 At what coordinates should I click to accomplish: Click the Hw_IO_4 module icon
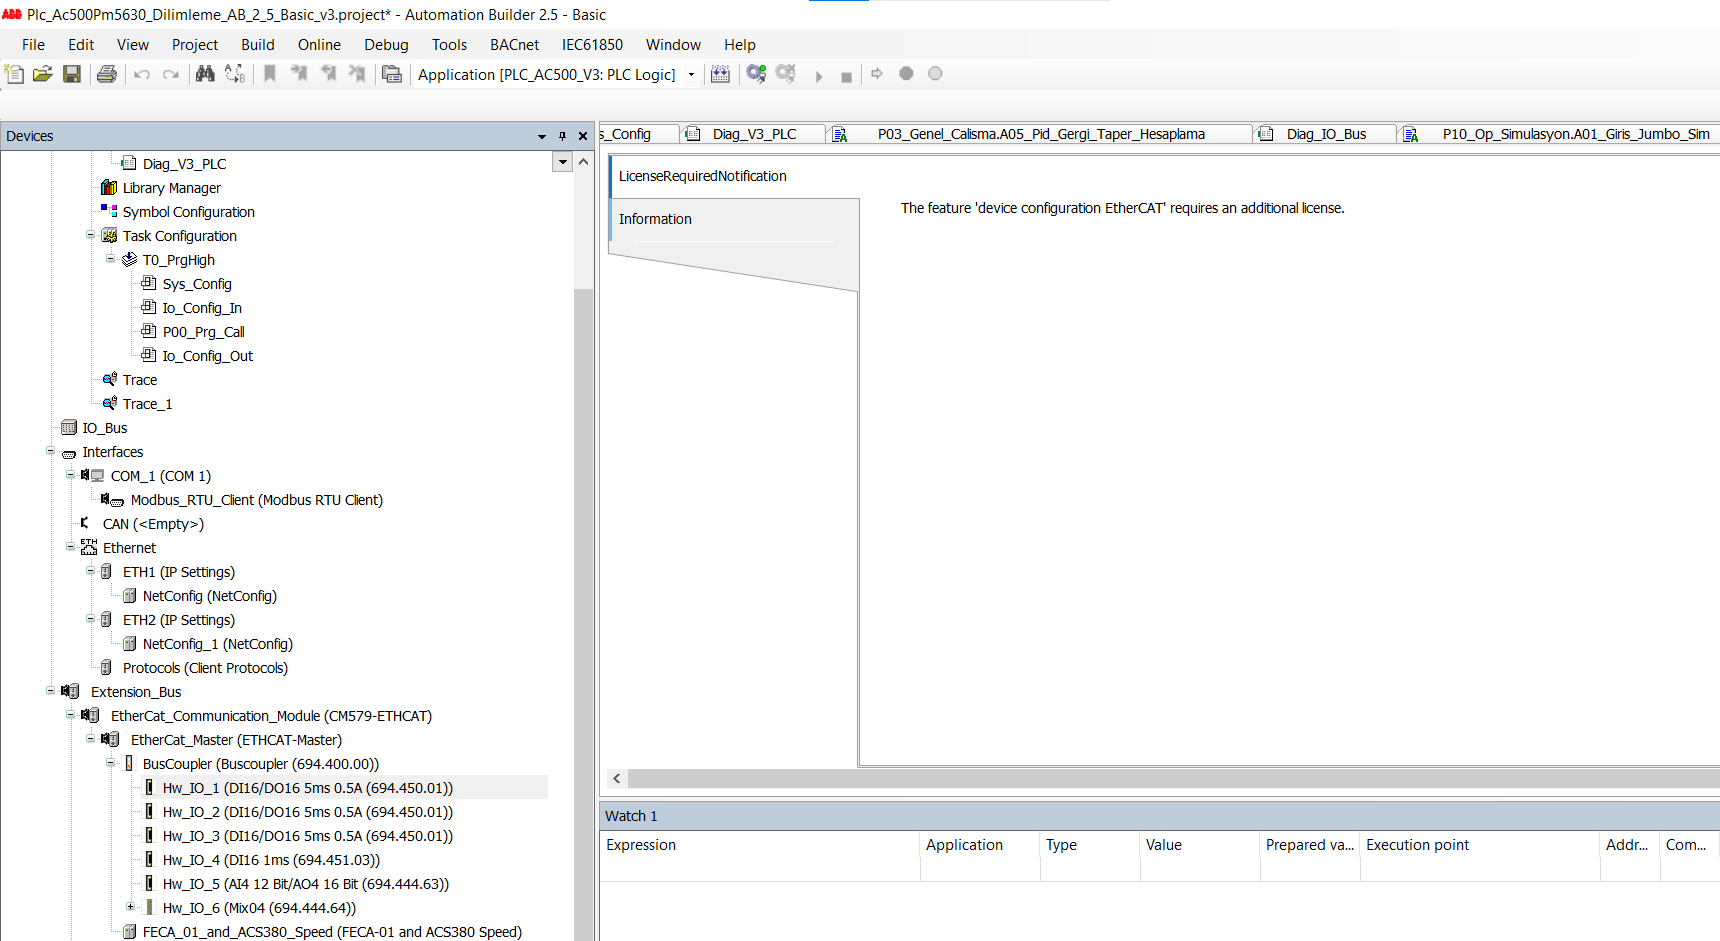pyautogui.click(x=149, y=860)
